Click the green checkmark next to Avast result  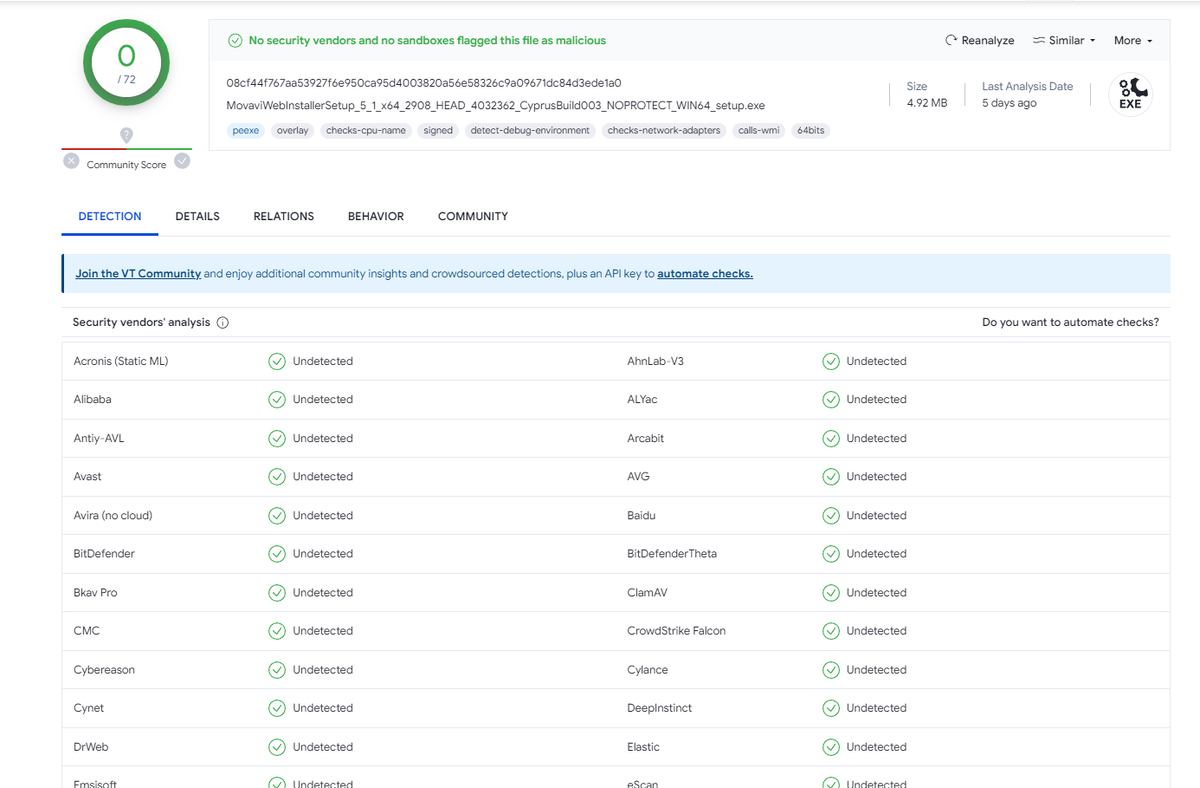[x=276, y=476]
